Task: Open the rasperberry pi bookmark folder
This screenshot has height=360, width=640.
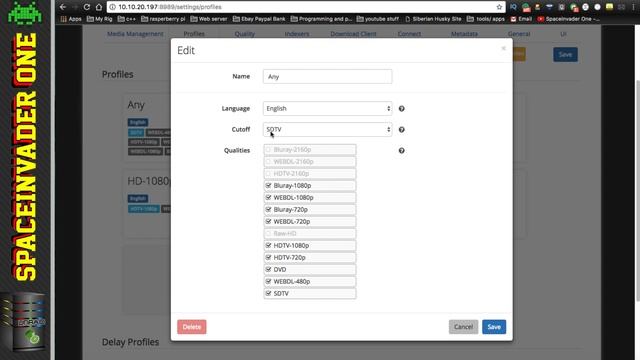Action: click(163, 19)
